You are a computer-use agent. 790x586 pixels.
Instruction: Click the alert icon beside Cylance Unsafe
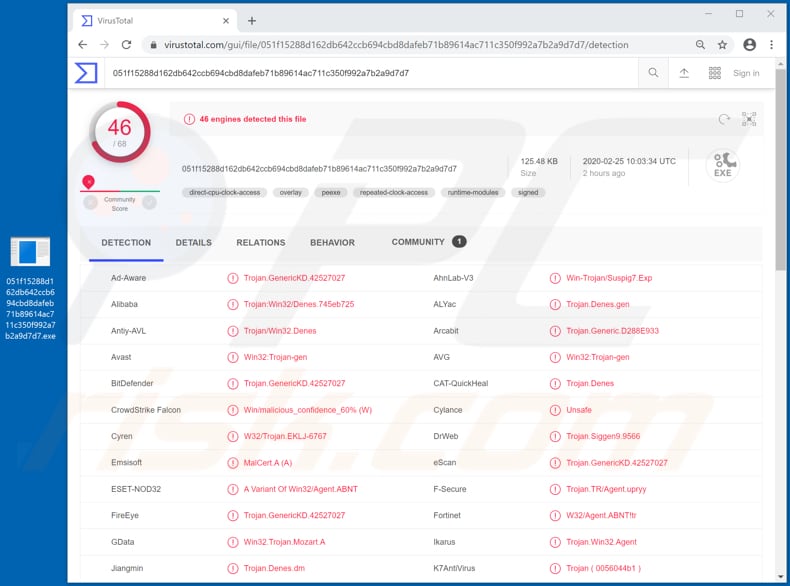pyautogui.click(x=555, y=410)
